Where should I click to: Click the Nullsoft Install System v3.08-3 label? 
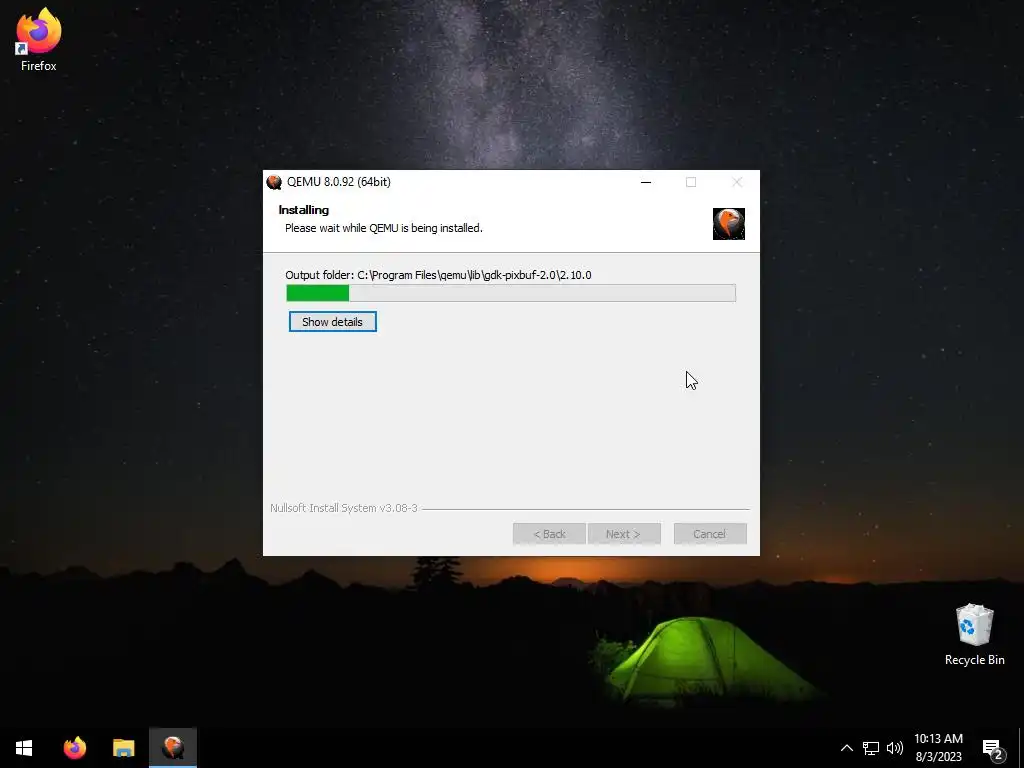pyautogui.click(x=344, y=508)
